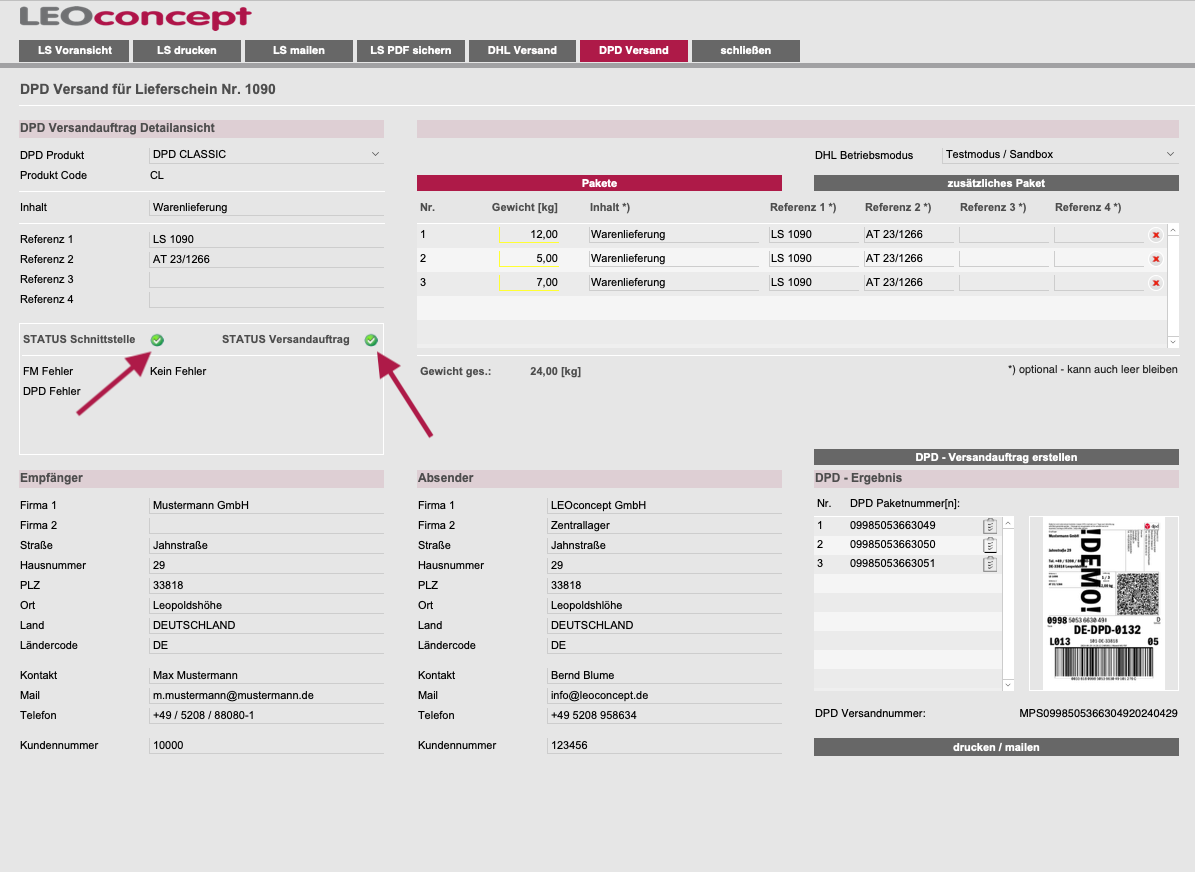Switch to DHL Versand tab
The image size is (1195, 872).
522,50
